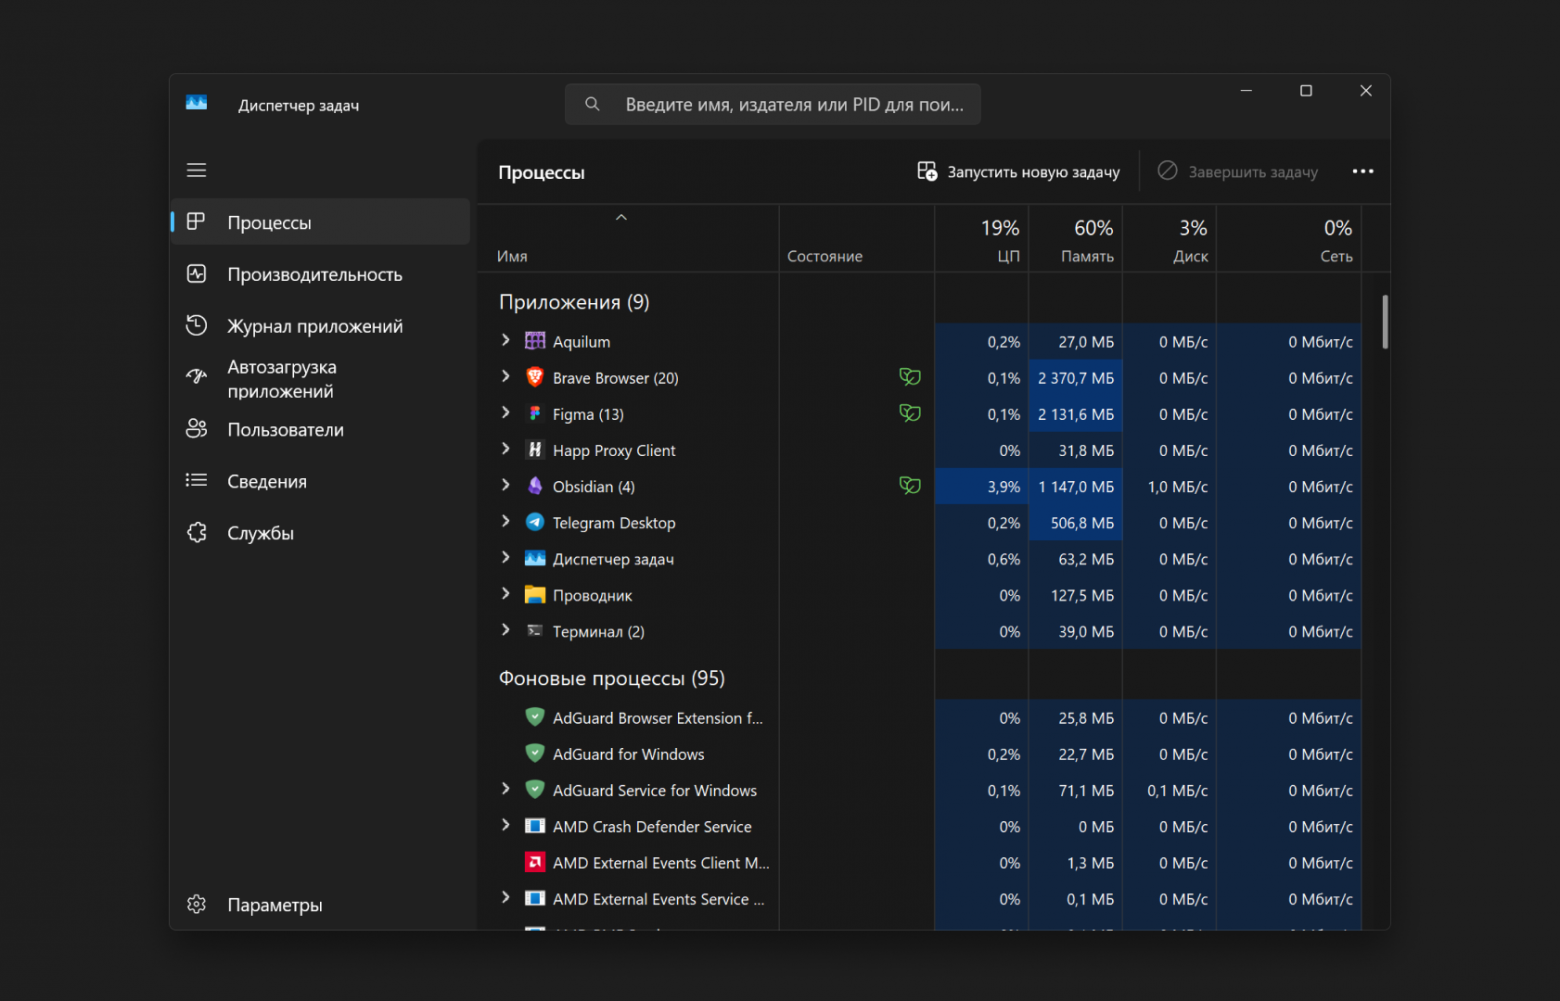Screen dimensions: 1560x1001
Task: Sort by the Сеть column header
Action: 1289,239
